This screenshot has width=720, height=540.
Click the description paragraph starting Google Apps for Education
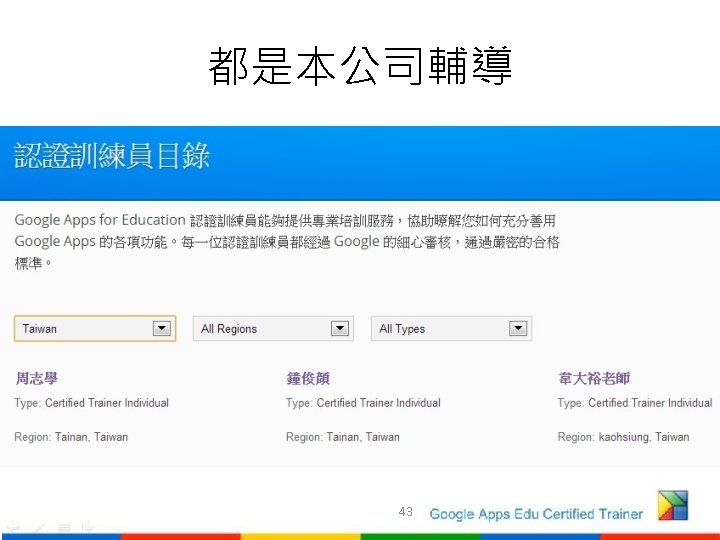287,242
